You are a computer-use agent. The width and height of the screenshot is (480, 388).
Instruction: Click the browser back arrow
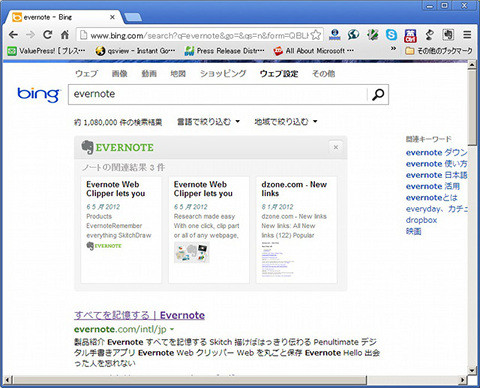(13, 35)
